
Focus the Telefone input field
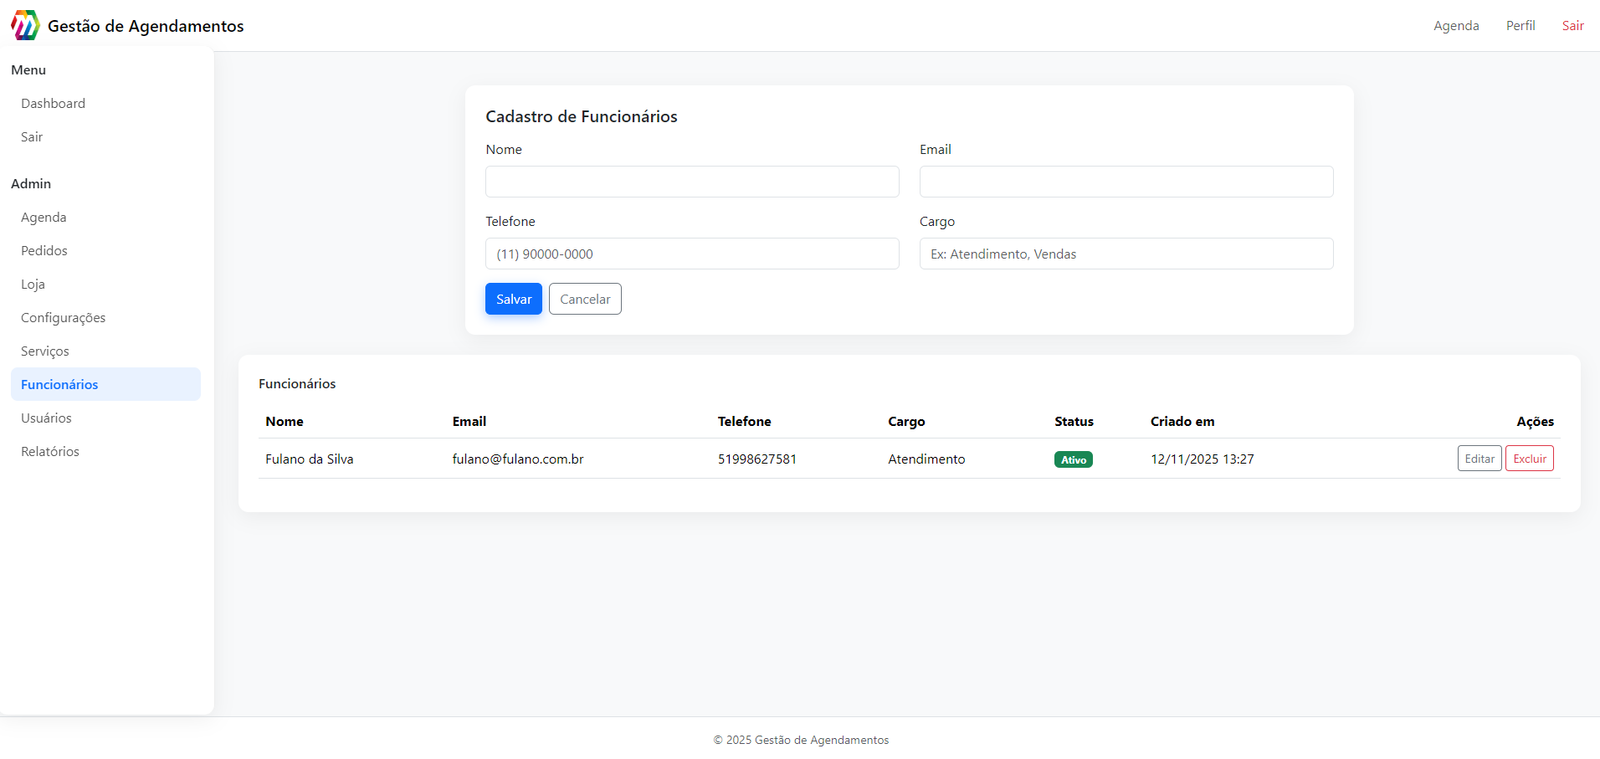click(692, 254)
